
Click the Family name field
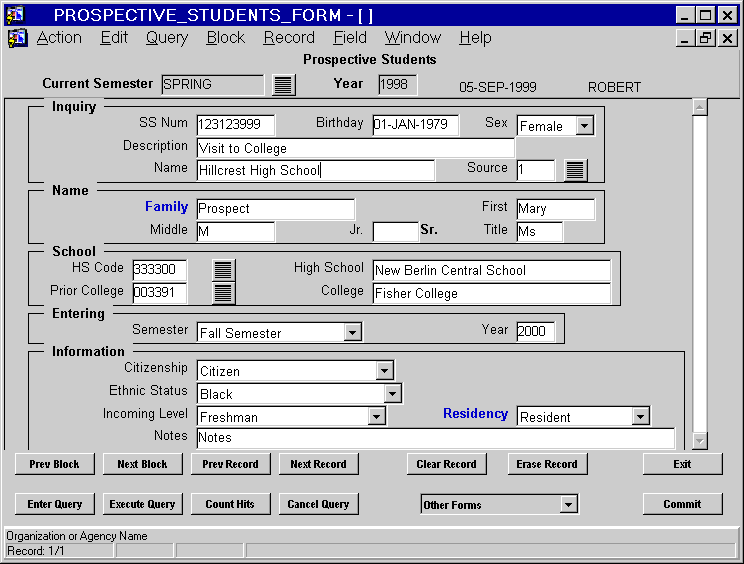[x=276, y=209]
